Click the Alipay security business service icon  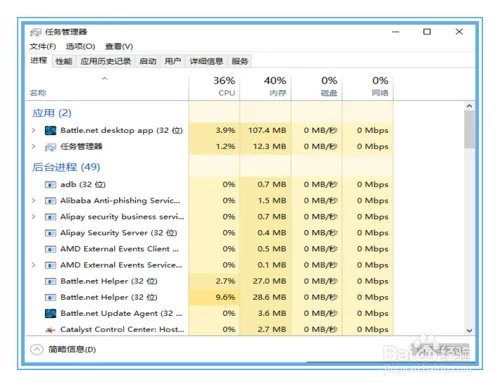(x=50, y=217)
